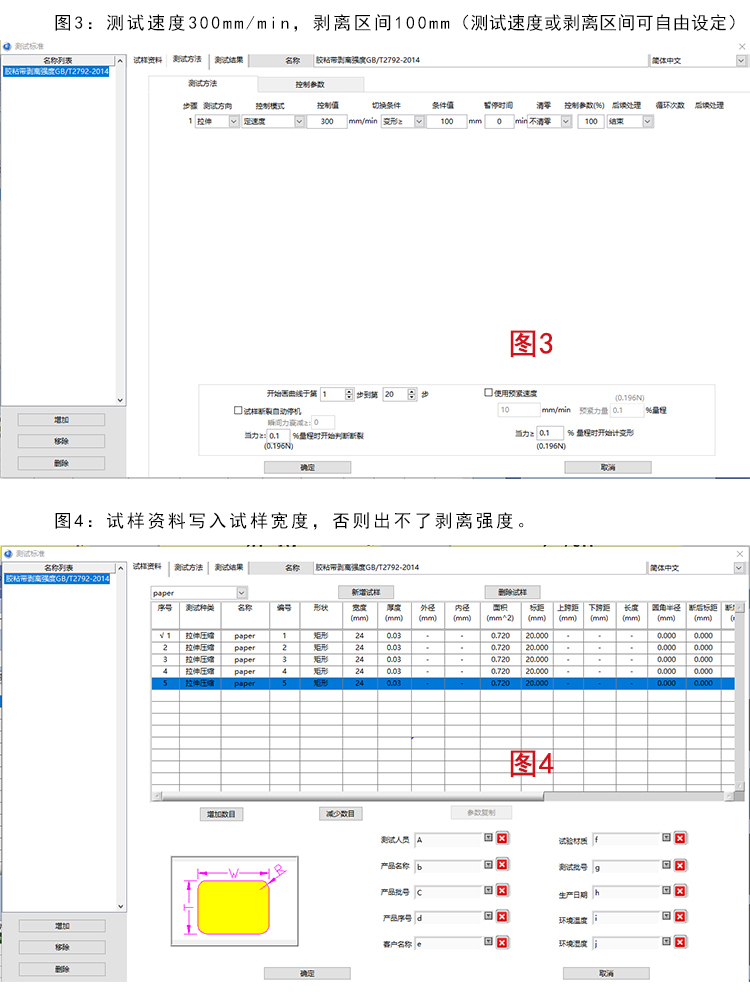Select the checked row 1 in specimen table
This screenshot has height=993, width=750.
(165, 635)
